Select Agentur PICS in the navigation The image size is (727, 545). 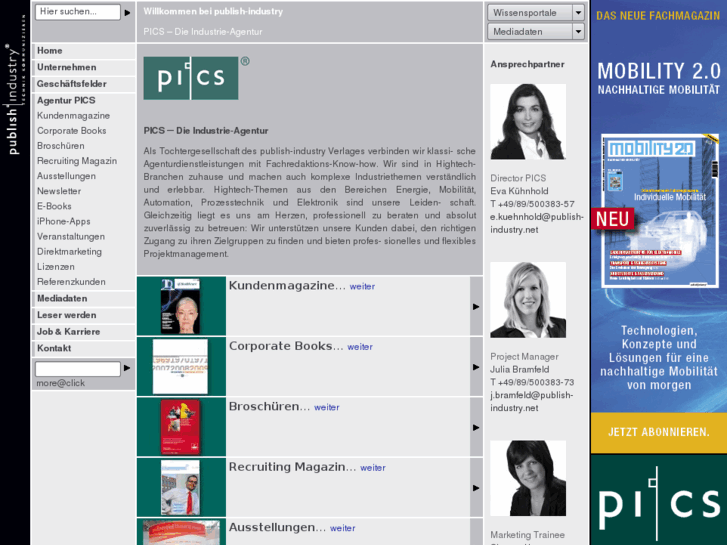(66, 101)
